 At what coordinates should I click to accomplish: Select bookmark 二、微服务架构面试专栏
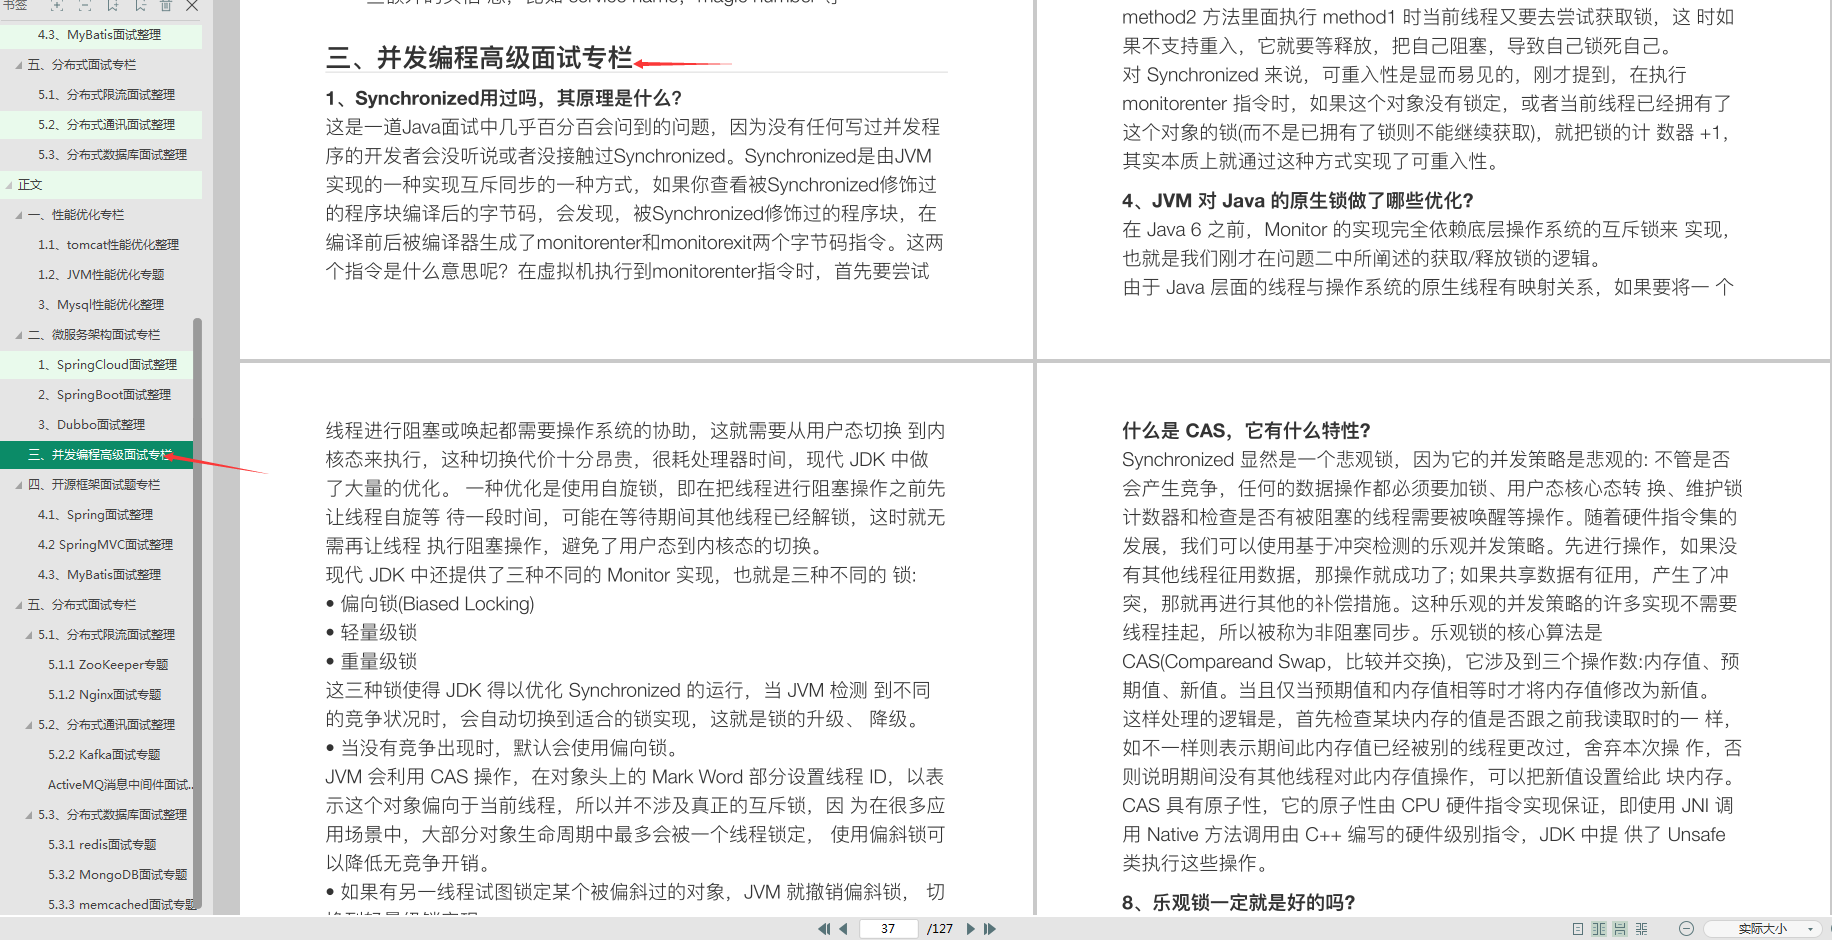point(94,335)
